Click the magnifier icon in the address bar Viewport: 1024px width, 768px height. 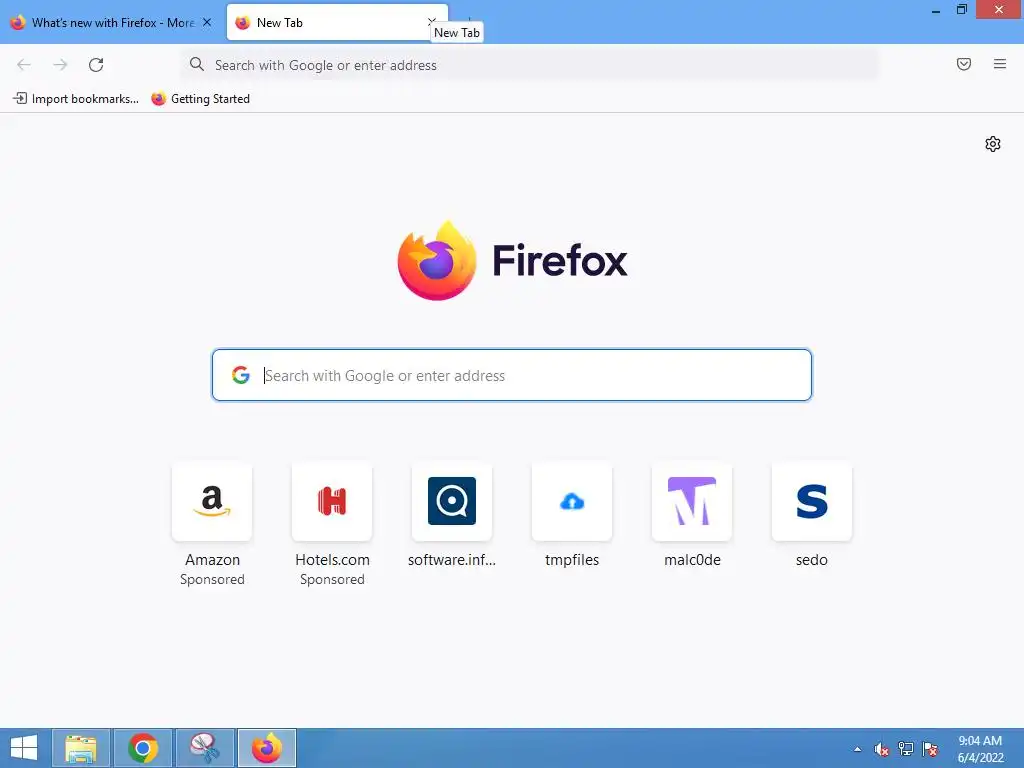197,64
